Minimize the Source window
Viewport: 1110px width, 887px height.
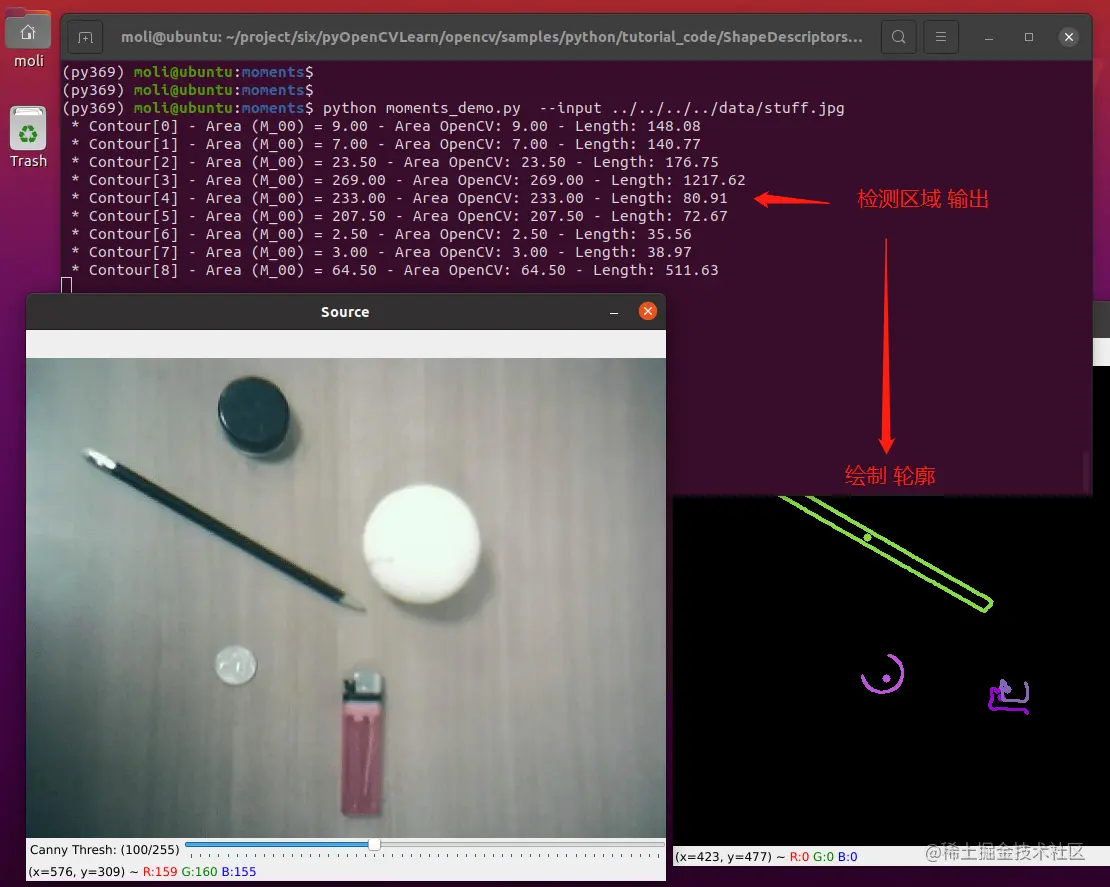(x=614, y=312)
